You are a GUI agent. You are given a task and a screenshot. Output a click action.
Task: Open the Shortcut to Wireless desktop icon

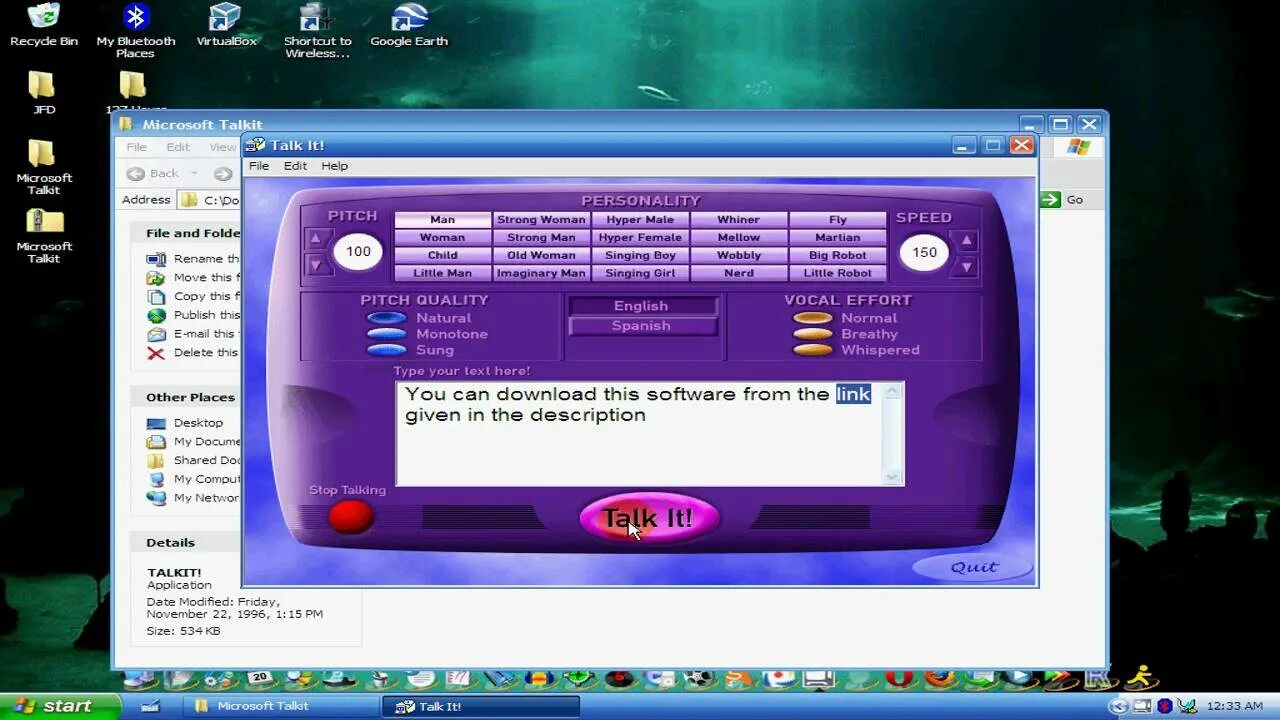318,30
